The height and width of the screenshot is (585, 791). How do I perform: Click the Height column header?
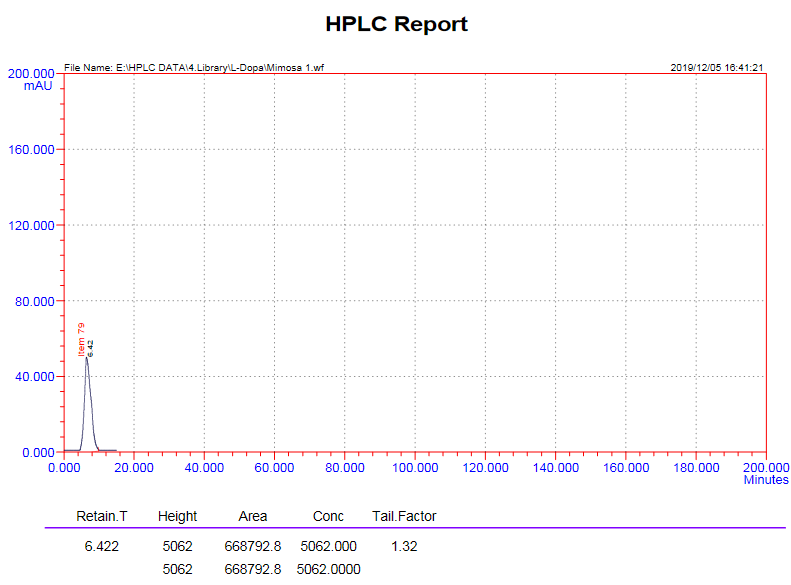177,516
